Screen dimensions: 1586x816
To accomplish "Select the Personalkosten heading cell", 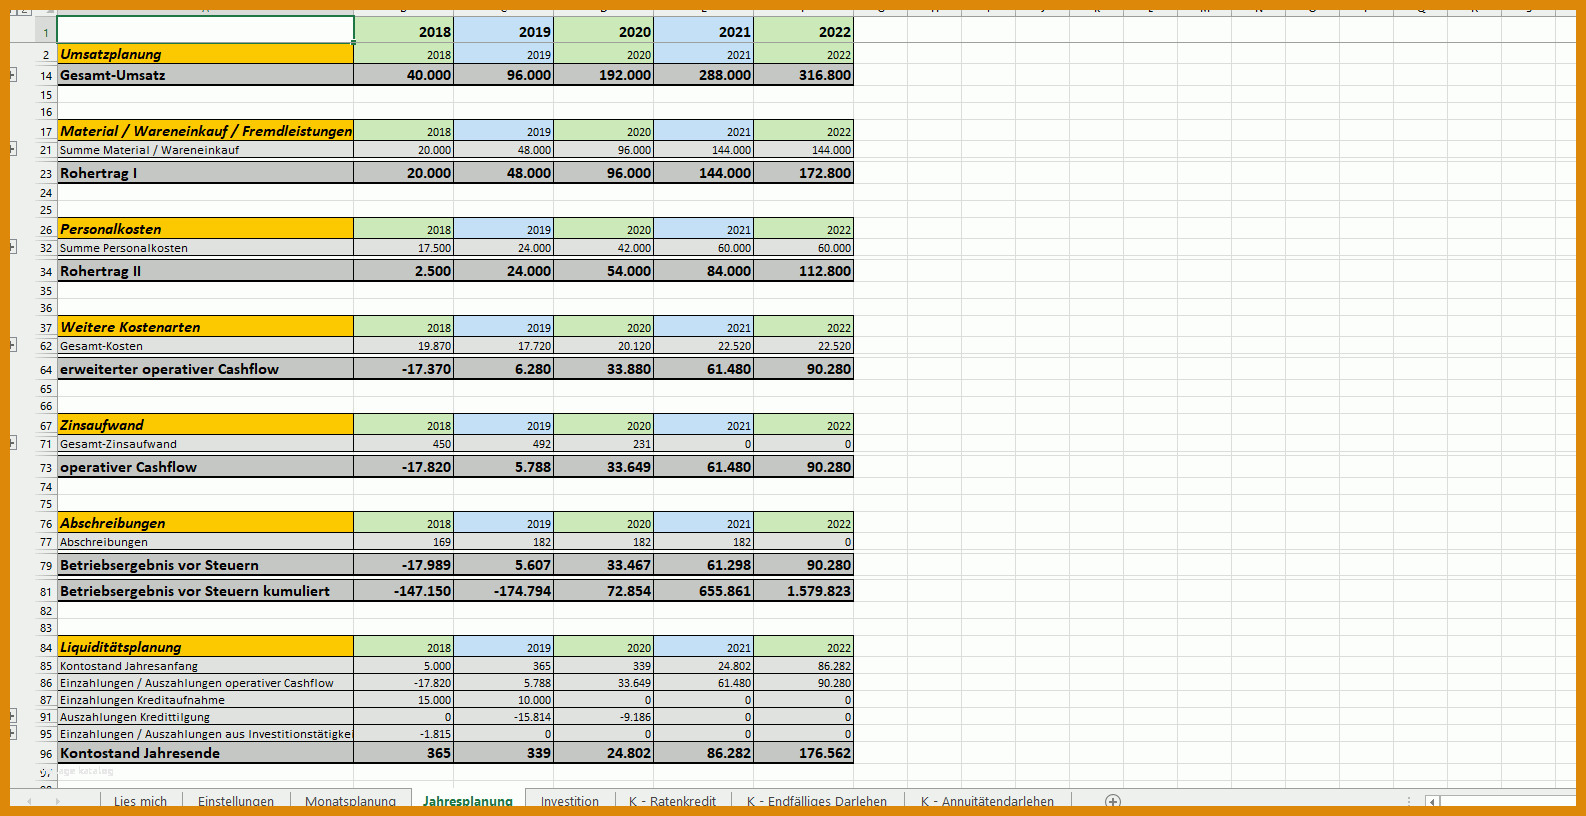I will tap(205, 229).
